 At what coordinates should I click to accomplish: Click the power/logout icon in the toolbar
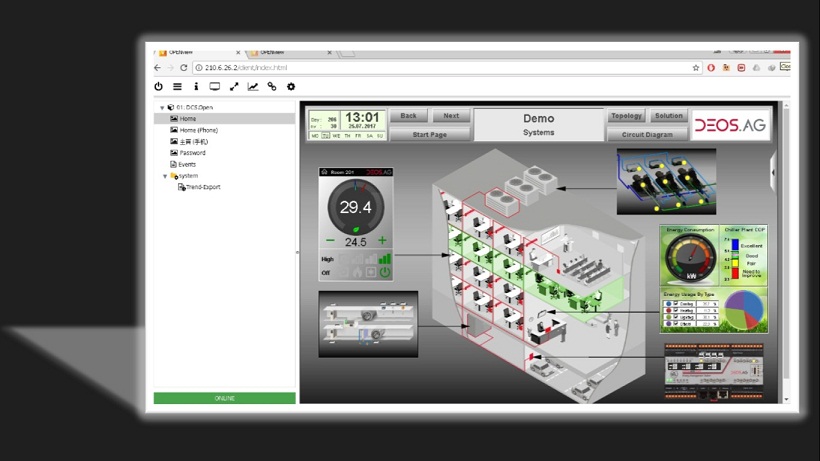click(x=158, y=87)
